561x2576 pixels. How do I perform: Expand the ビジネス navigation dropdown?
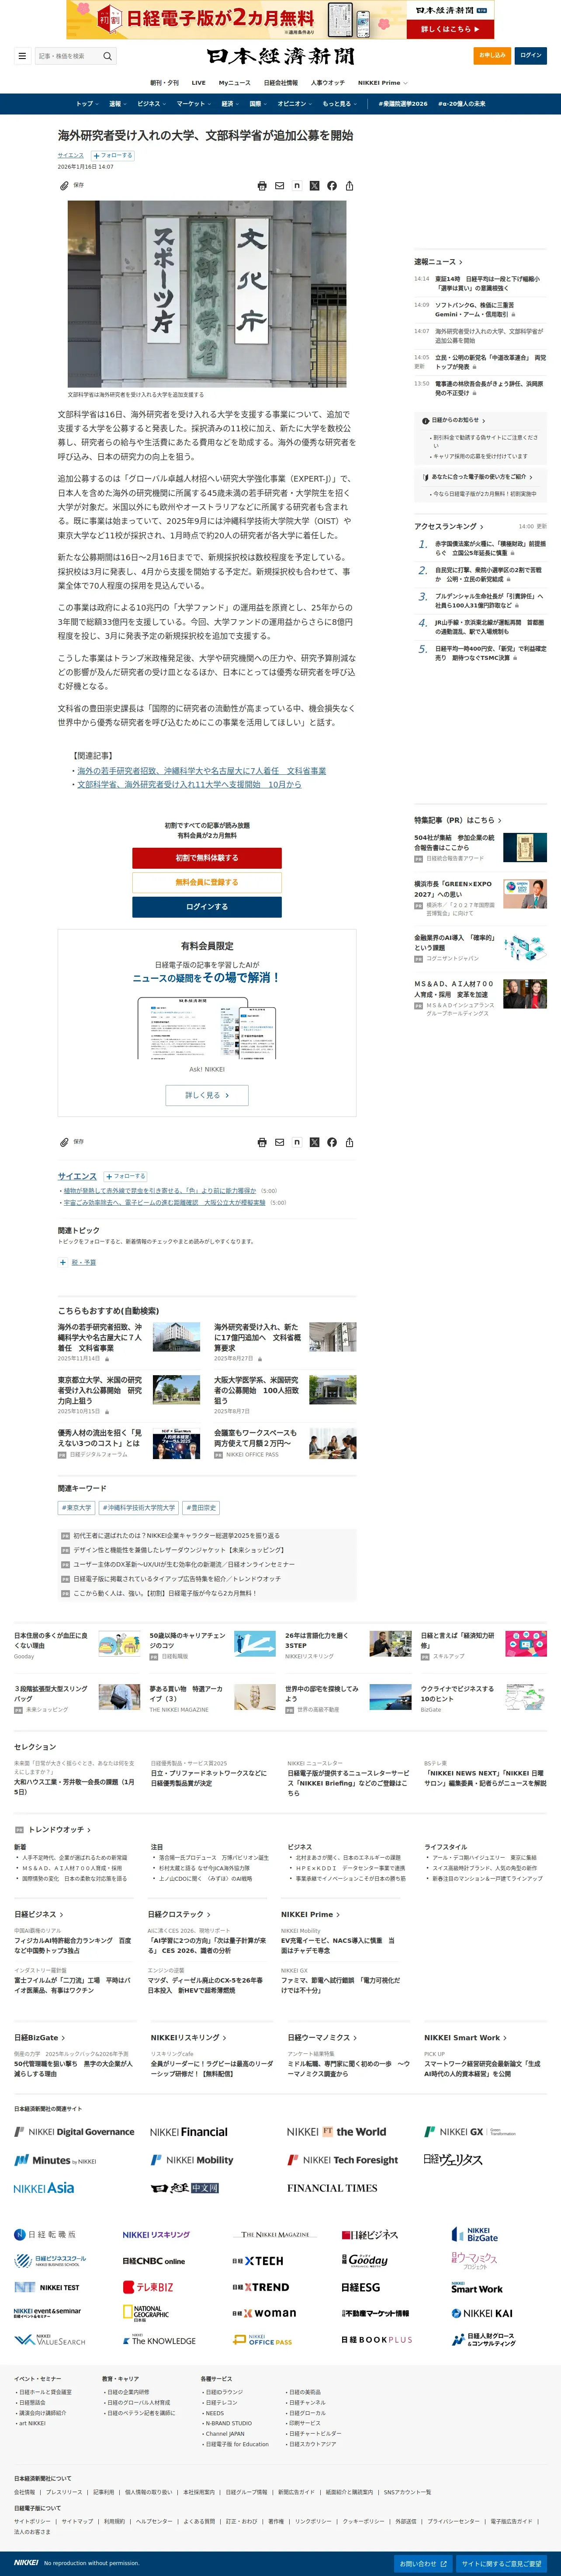pyautogui.click(x=151, y=104)
